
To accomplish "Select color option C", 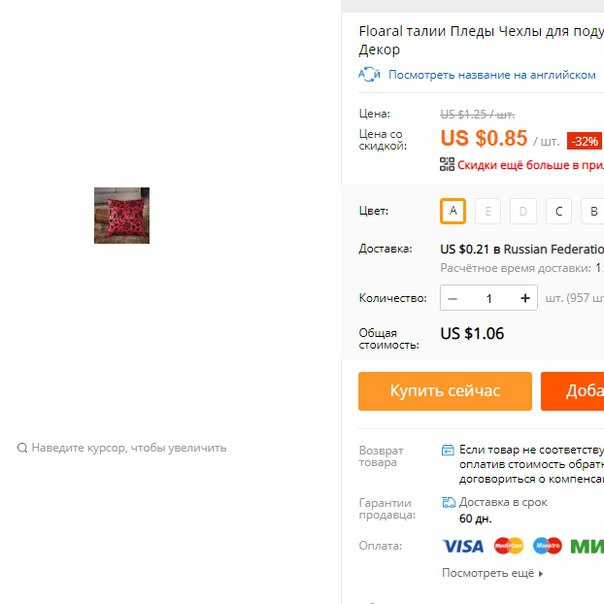I will [x=559, y=211].
